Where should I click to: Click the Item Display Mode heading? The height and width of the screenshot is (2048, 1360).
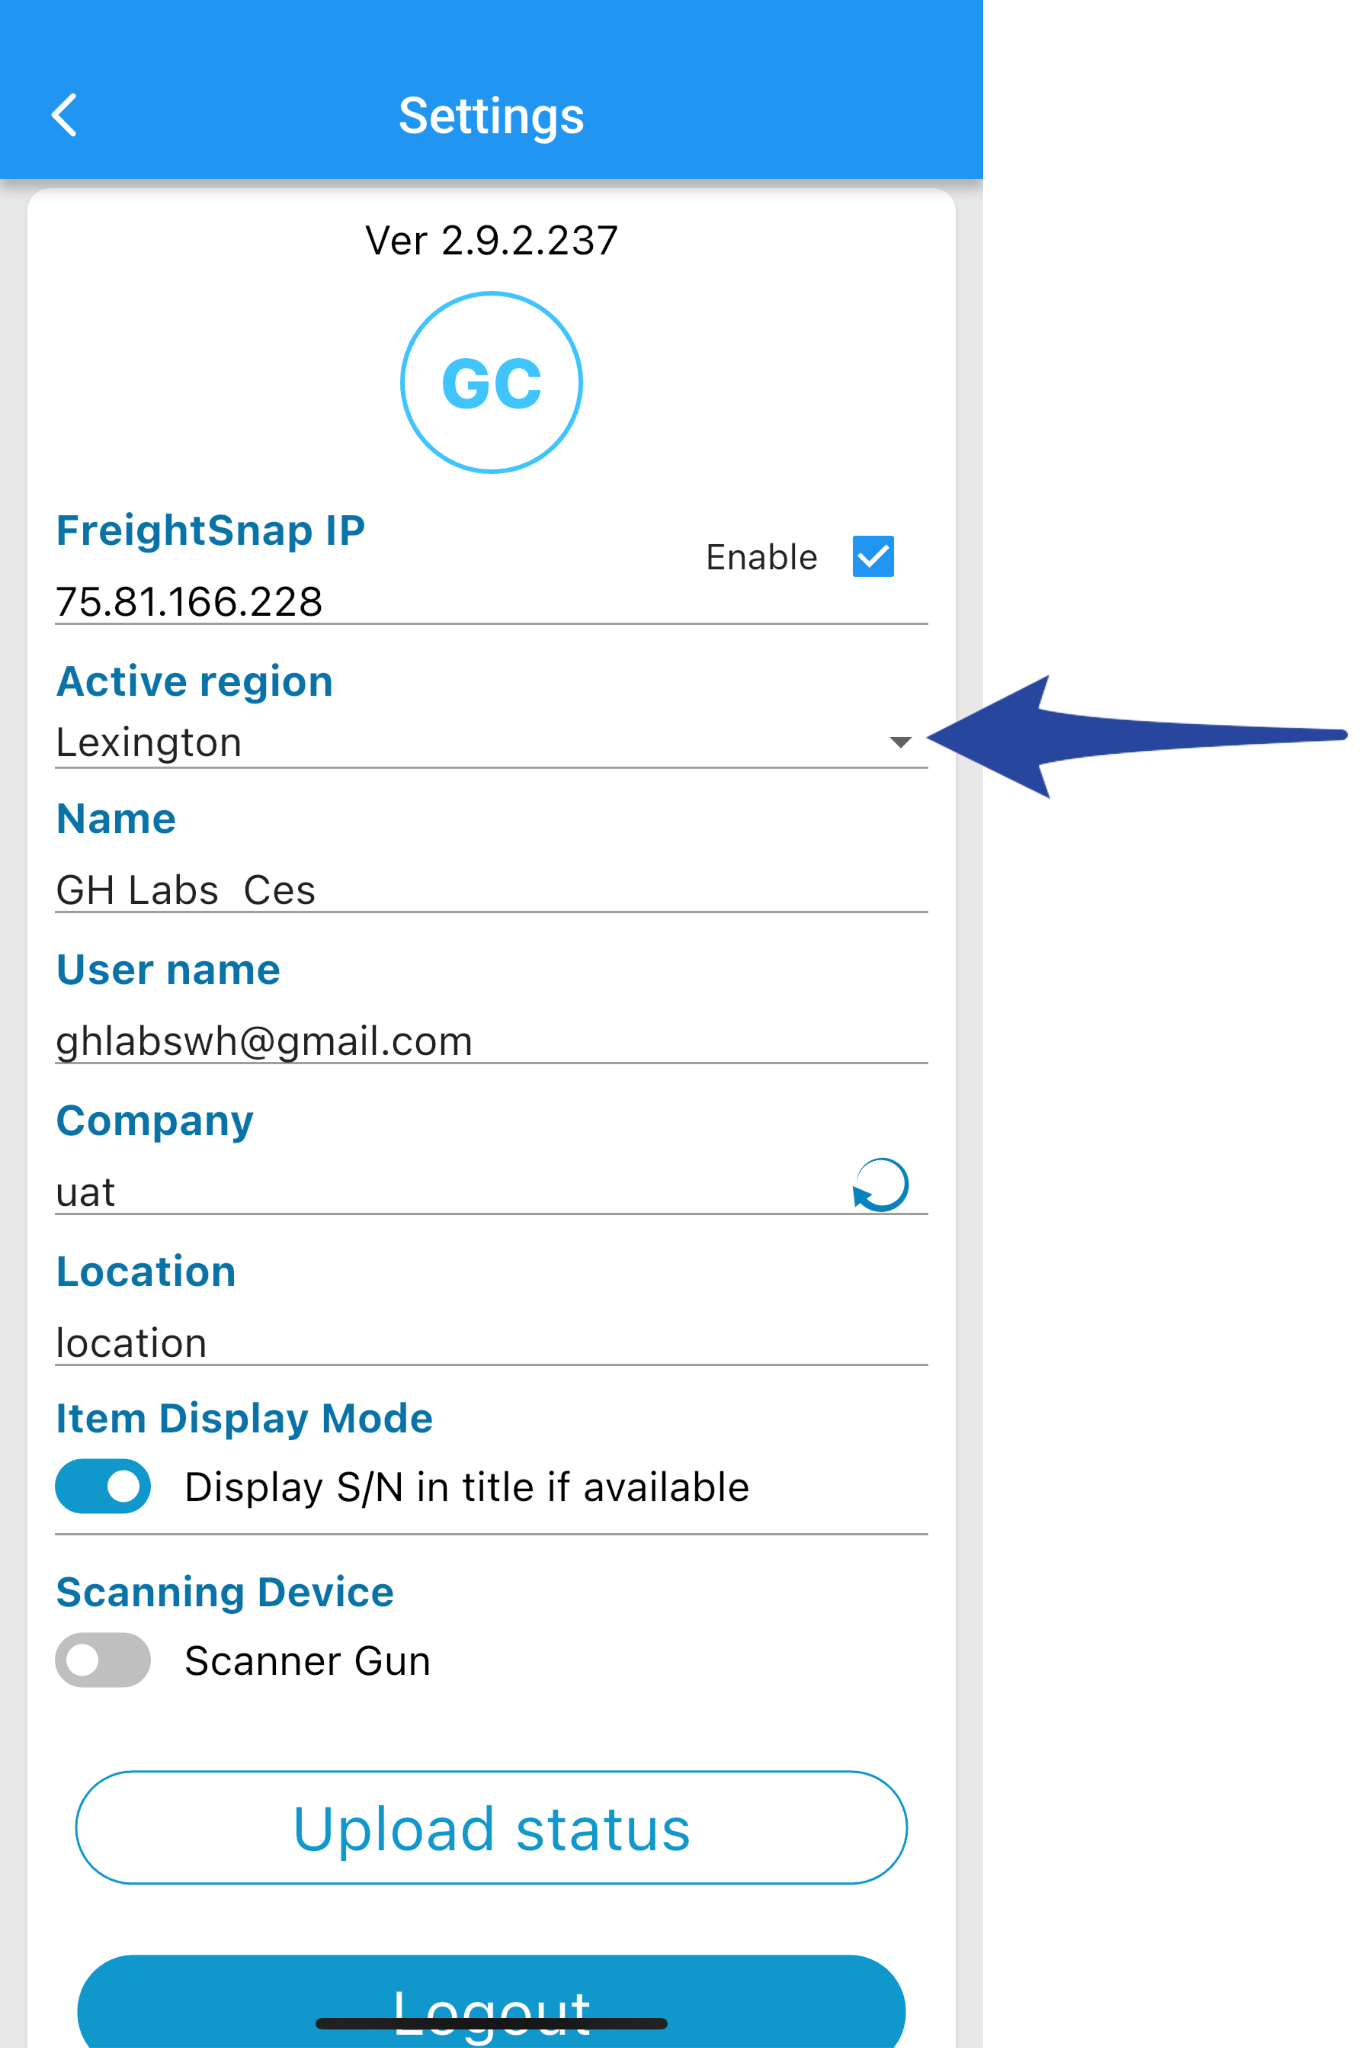[244, 1418]
